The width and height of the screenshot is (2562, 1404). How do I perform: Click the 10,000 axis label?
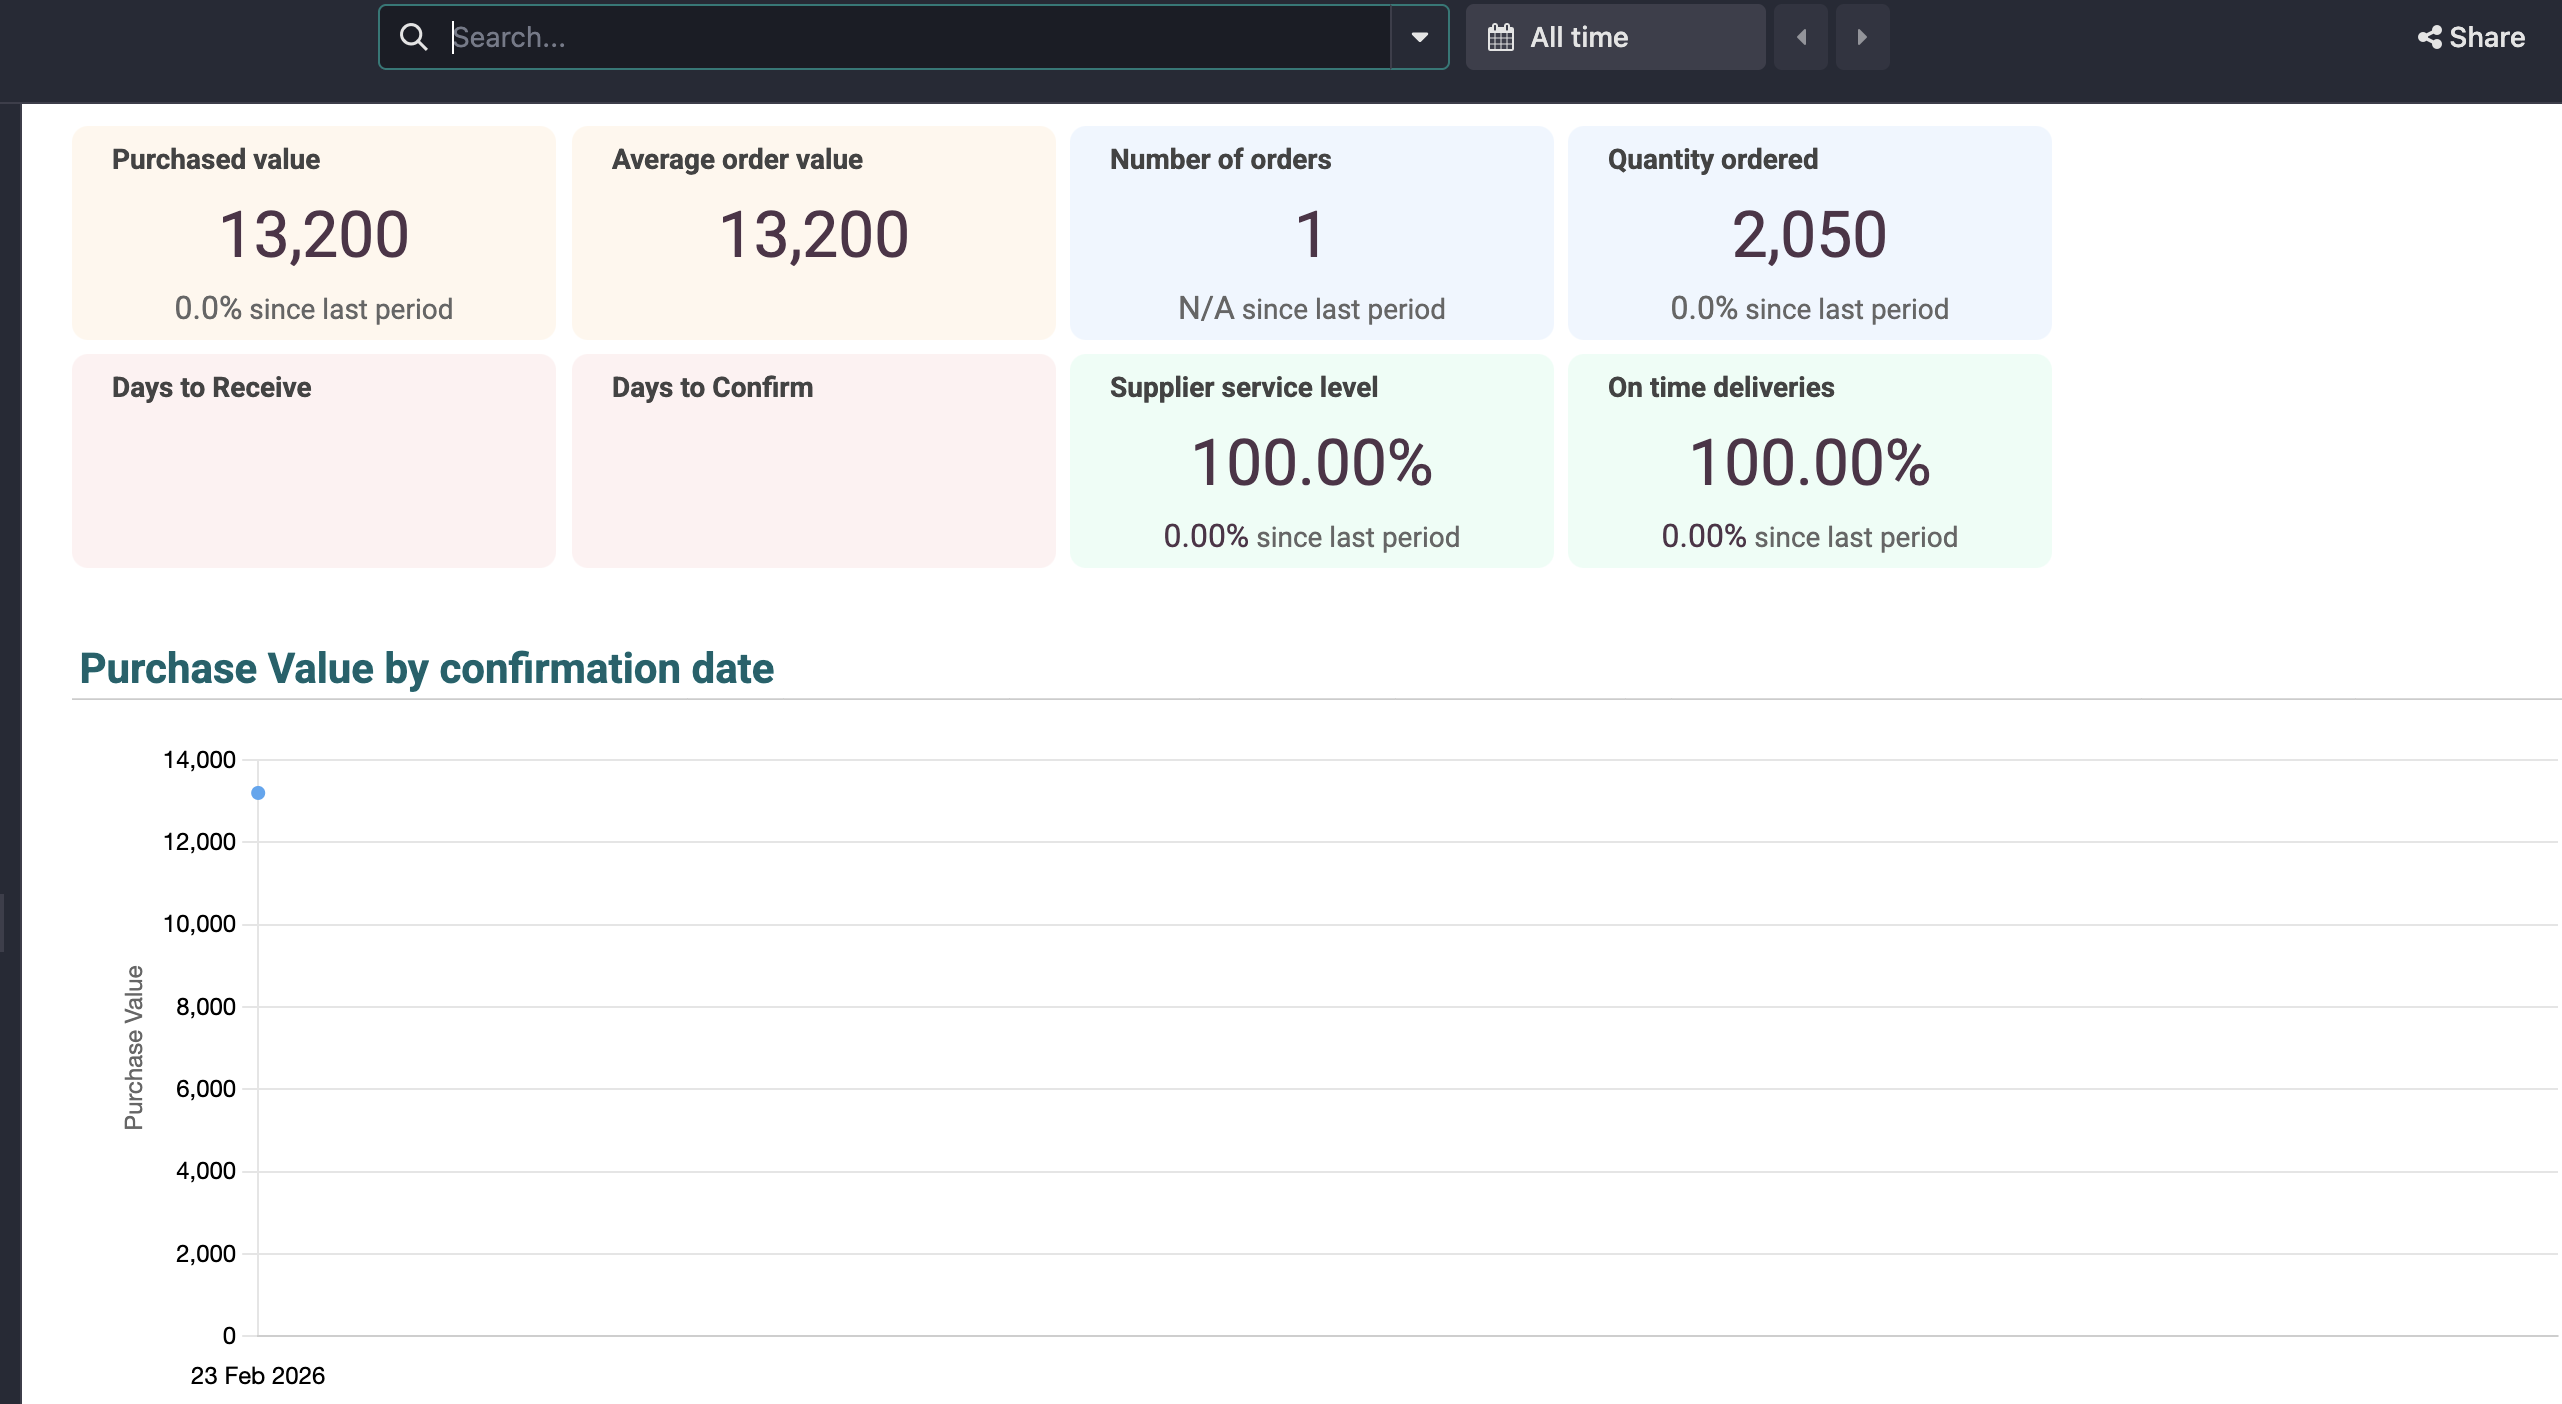coord(200,924)
